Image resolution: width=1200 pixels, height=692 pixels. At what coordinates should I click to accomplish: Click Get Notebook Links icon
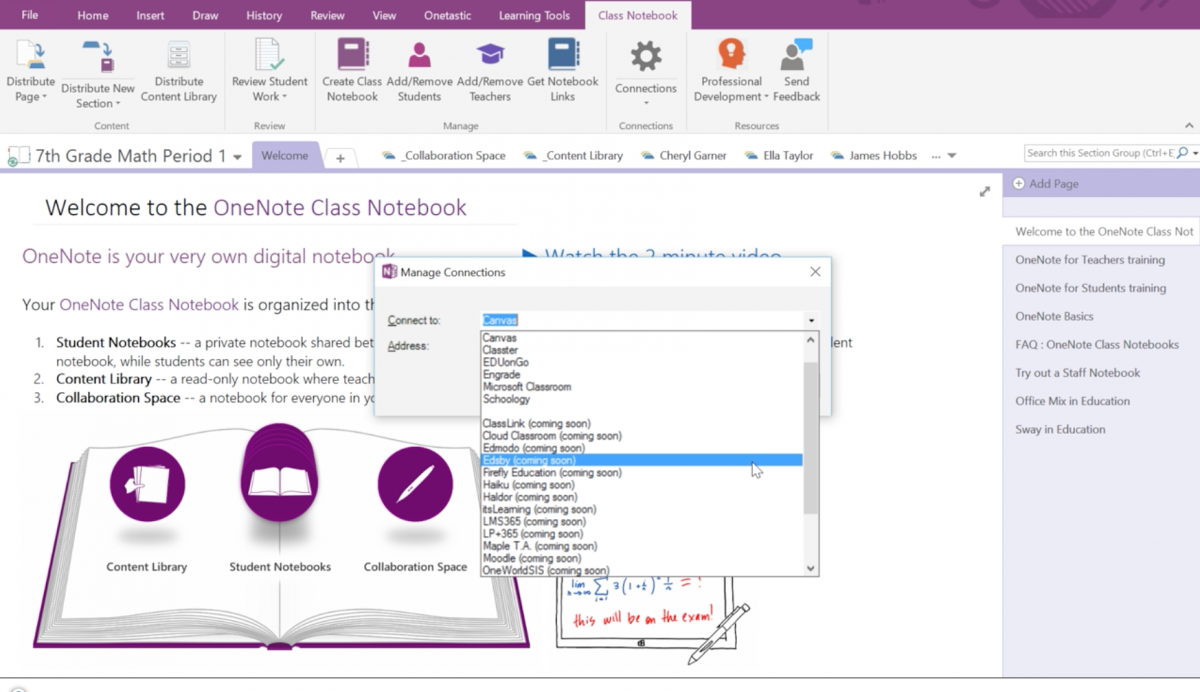coord(563,54)
